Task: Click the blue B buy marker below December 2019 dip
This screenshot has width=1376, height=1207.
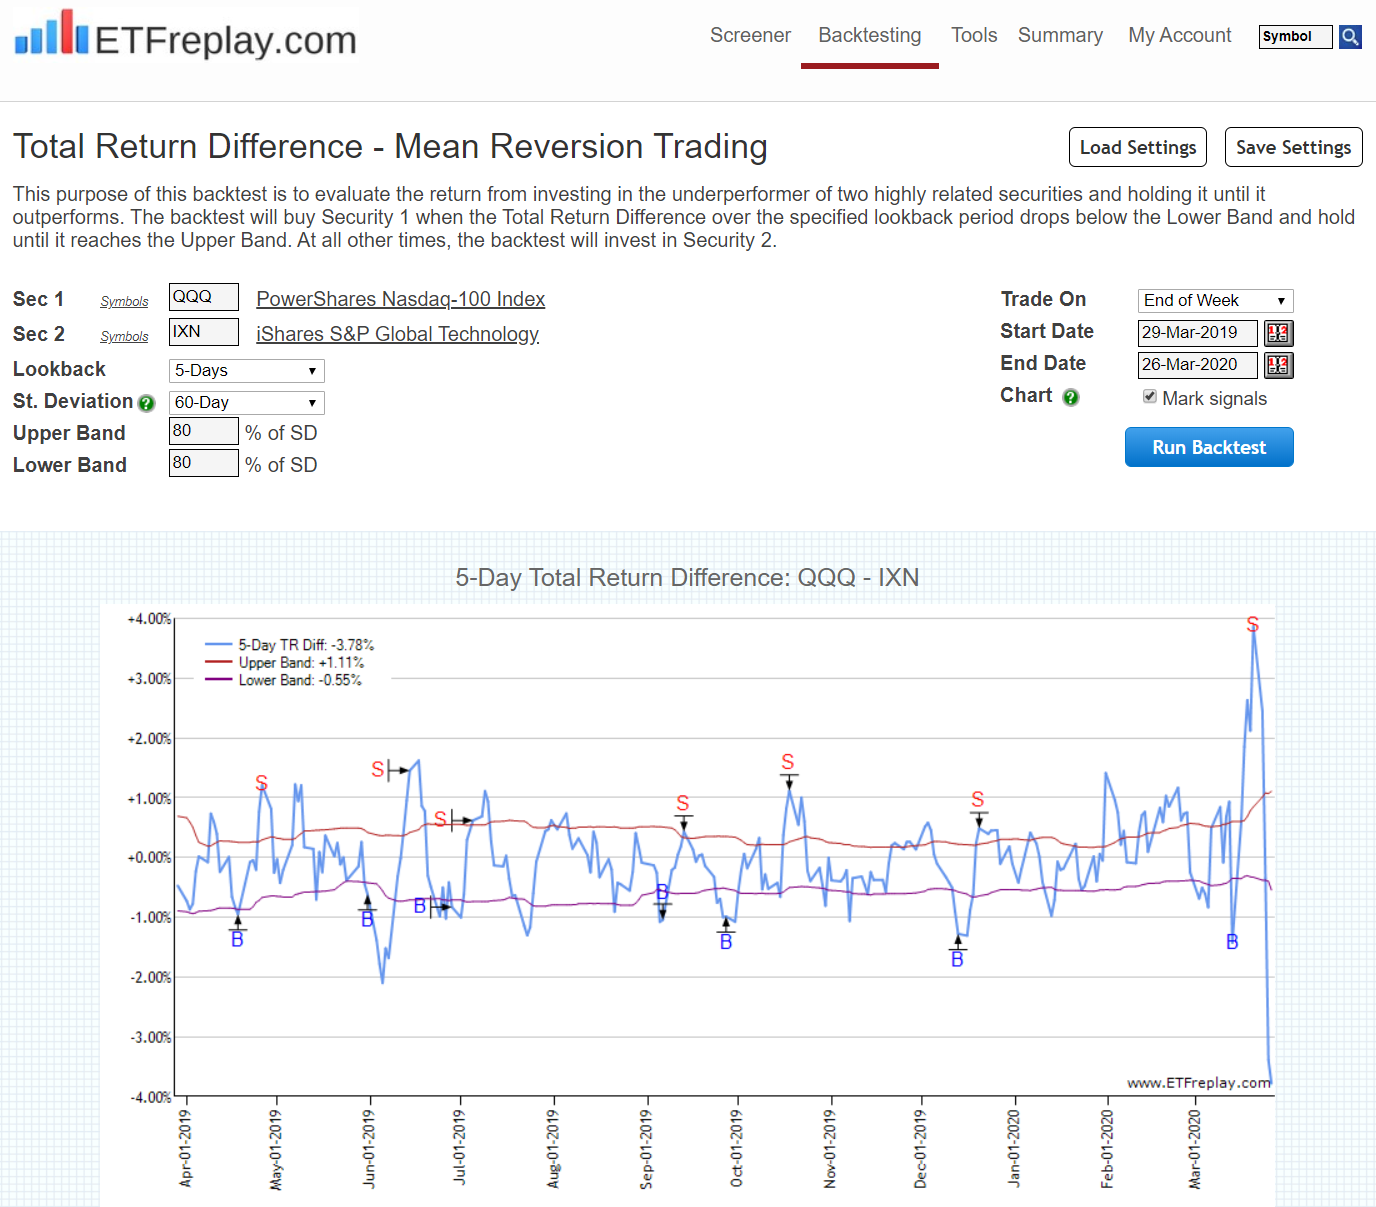Action: [957, 960]
